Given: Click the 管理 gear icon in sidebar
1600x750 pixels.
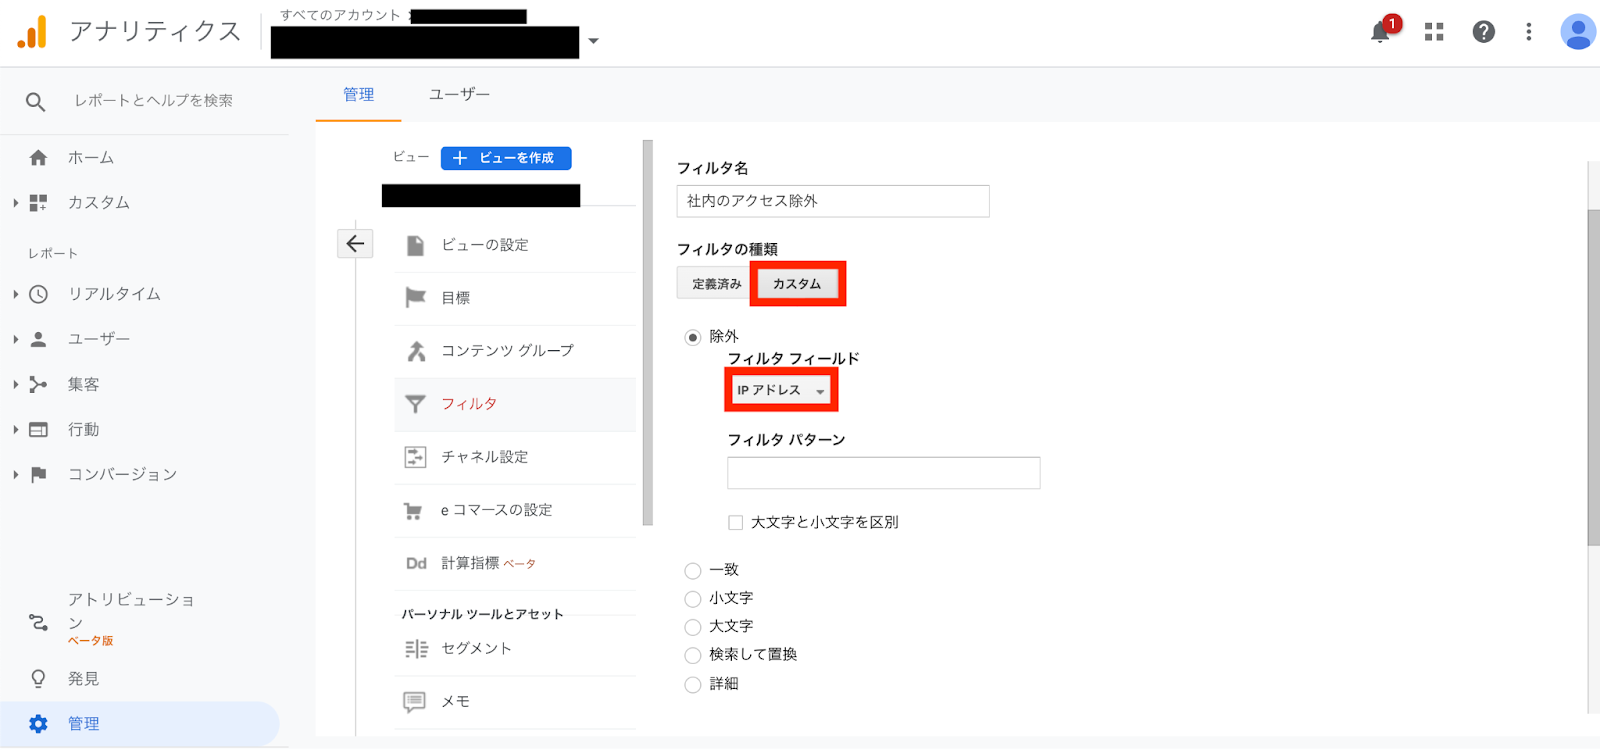Looking at the screenshot, I should click(x=38, y=724).
